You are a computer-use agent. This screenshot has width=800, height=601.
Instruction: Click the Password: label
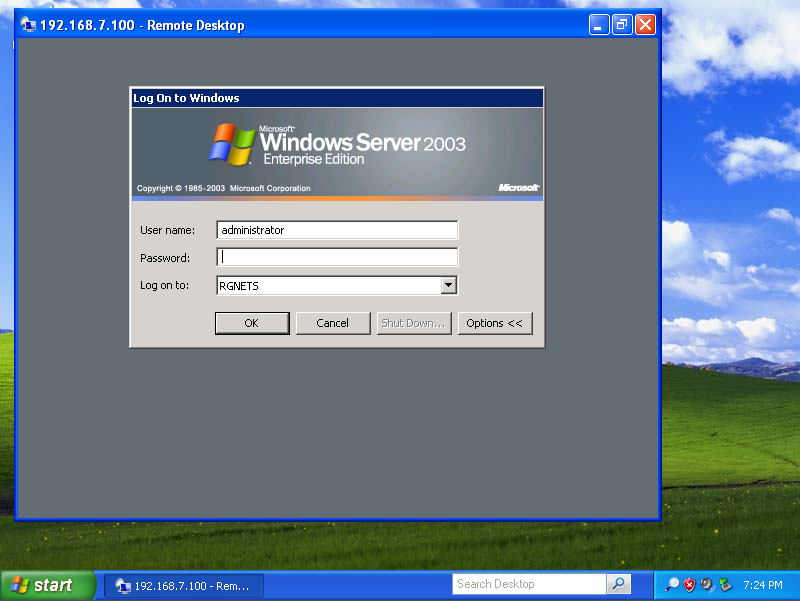165,258
